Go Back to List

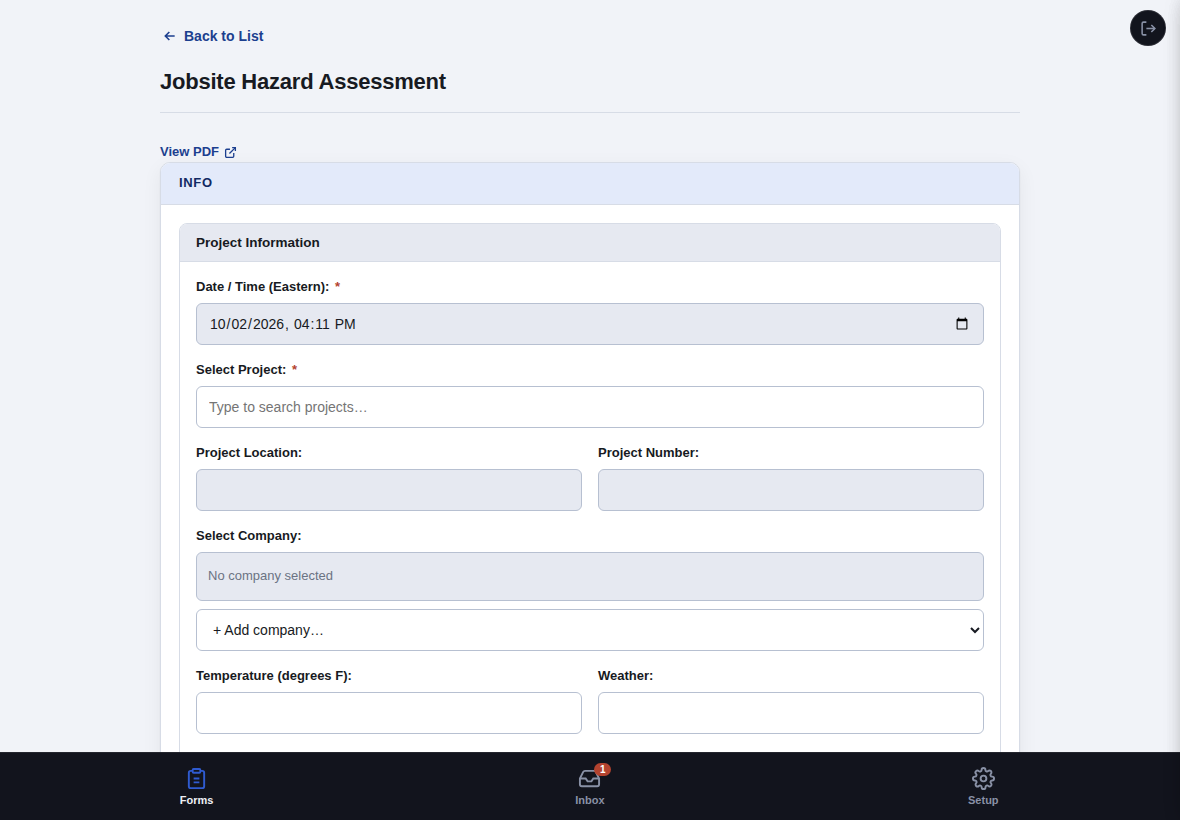click(x=214, y=36)
